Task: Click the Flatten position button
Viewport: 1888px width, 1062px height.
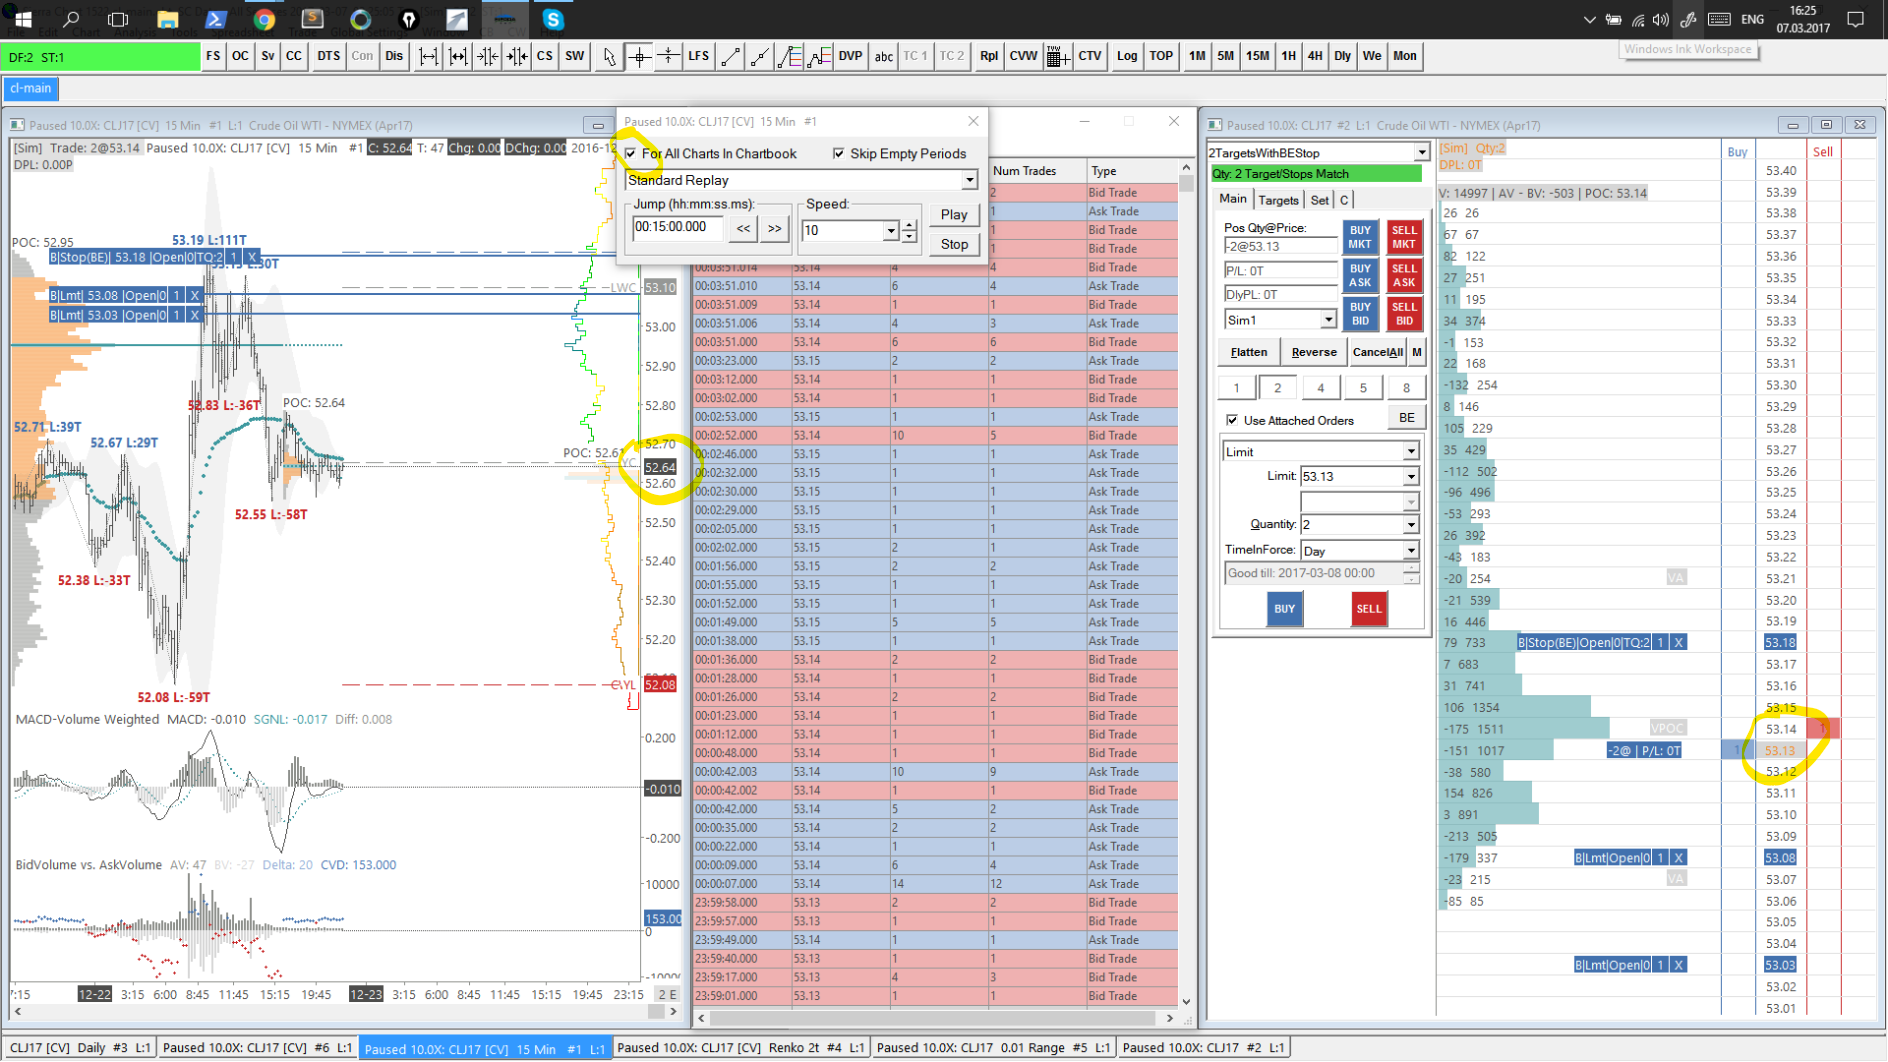Action: pyautogui.click(x=1248, y=352)
